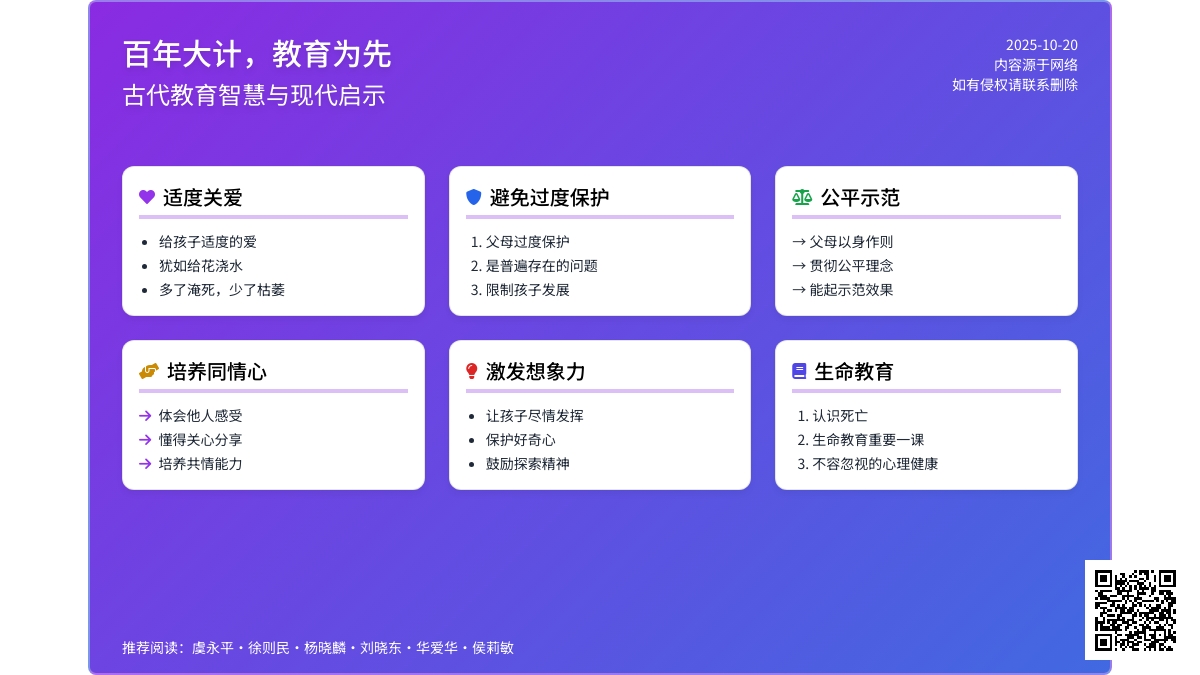Screen dimensions: 1200x675
Task: Click the subtitle 古代教育智慧与现代启示
Action: pyautogui.click(x=254, y=96)
